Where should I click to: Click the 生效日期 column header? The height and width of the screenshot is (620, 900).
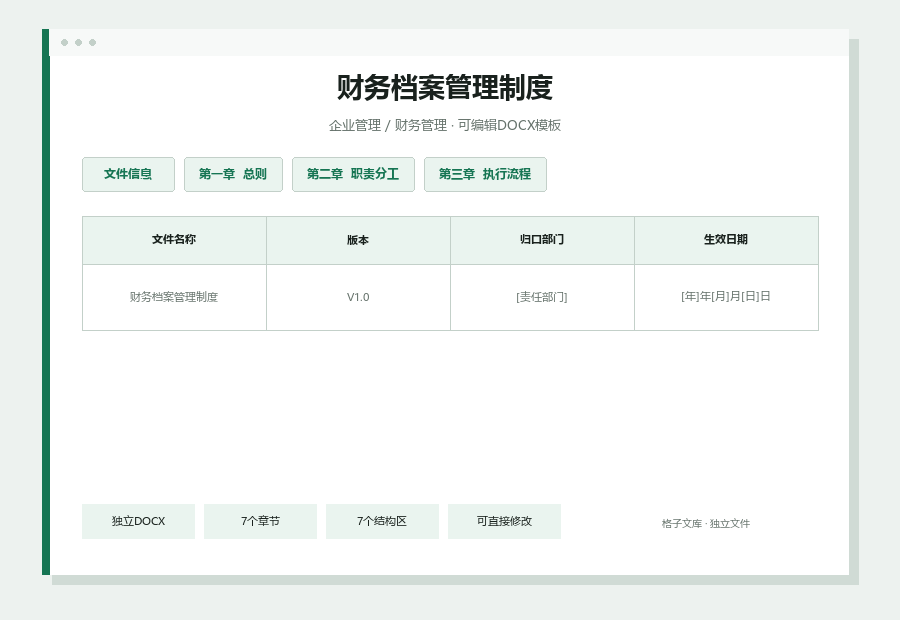(726, 240)
